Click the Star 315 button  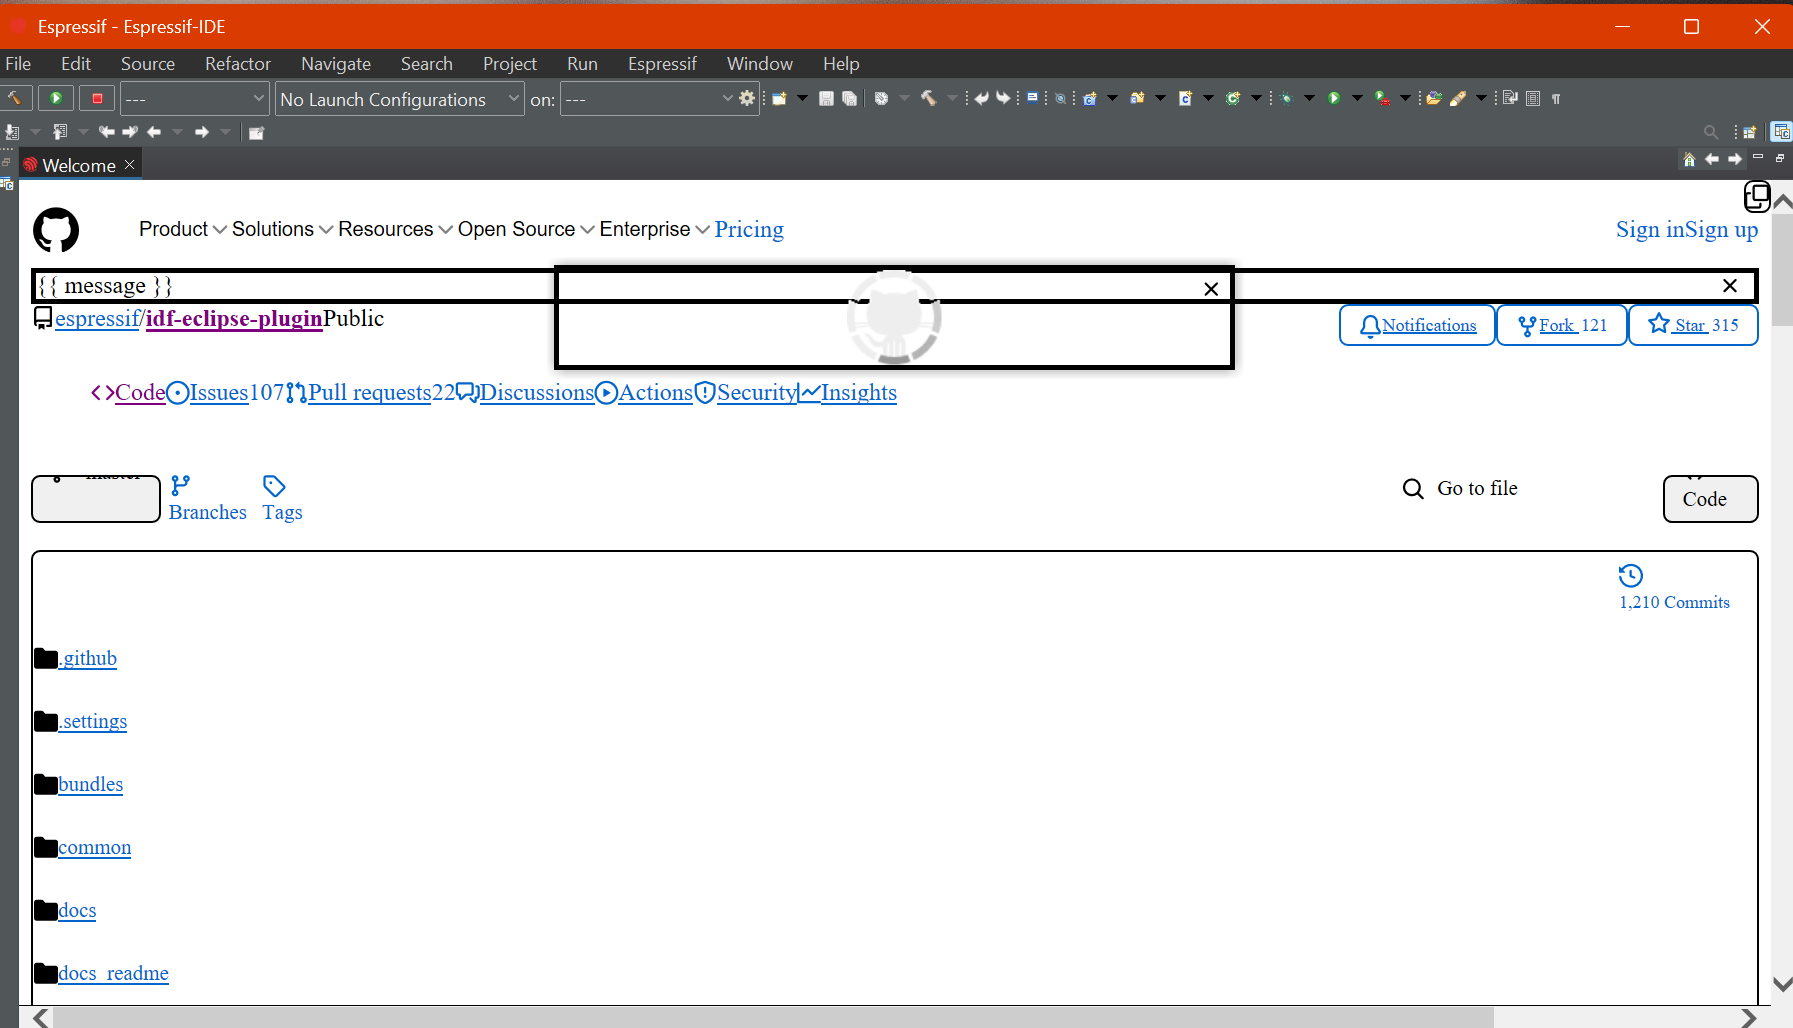click(1693, 325)
